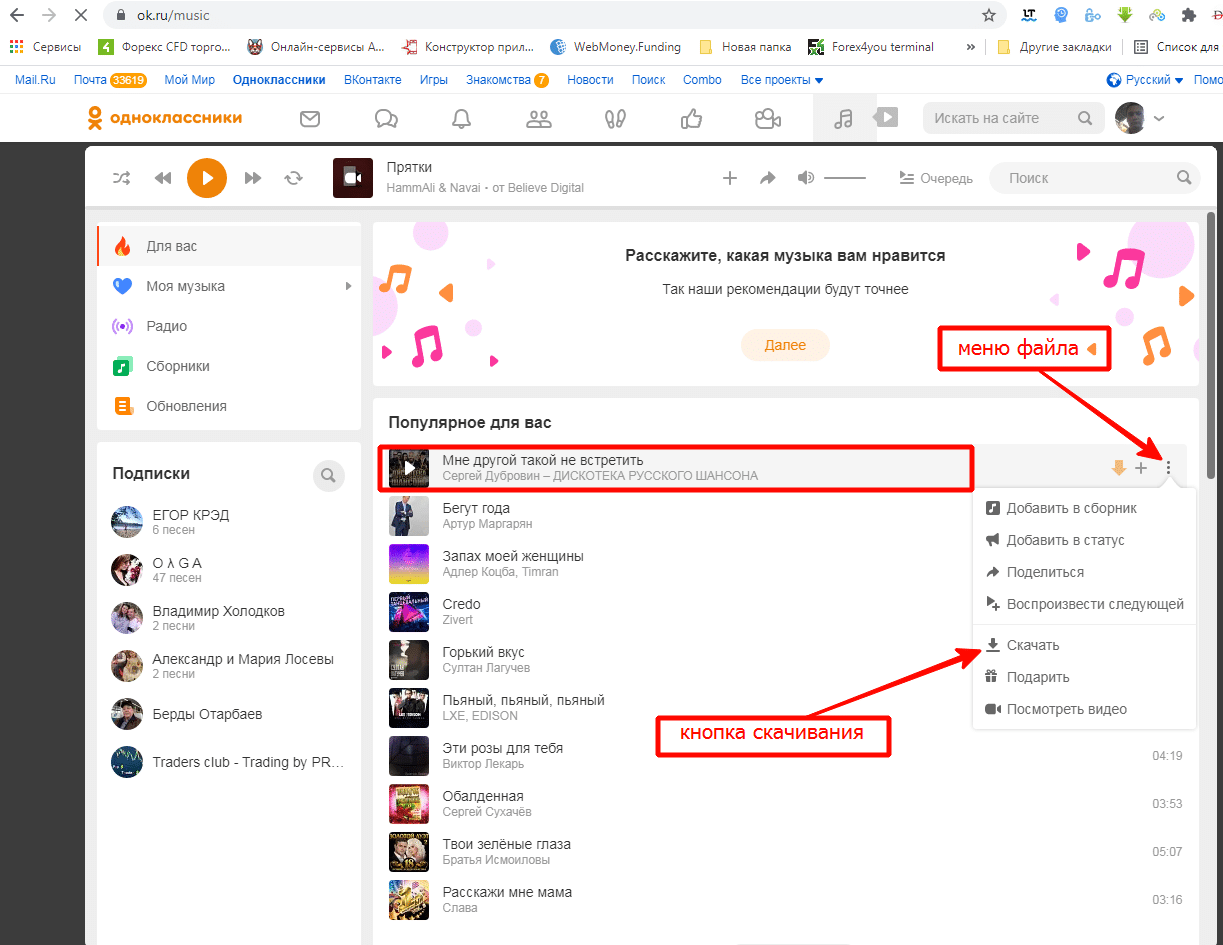The height and width of the screenshot is (945, 1223).
Task: Open three-dot menu for the highlighted song
Action: 1168,468
